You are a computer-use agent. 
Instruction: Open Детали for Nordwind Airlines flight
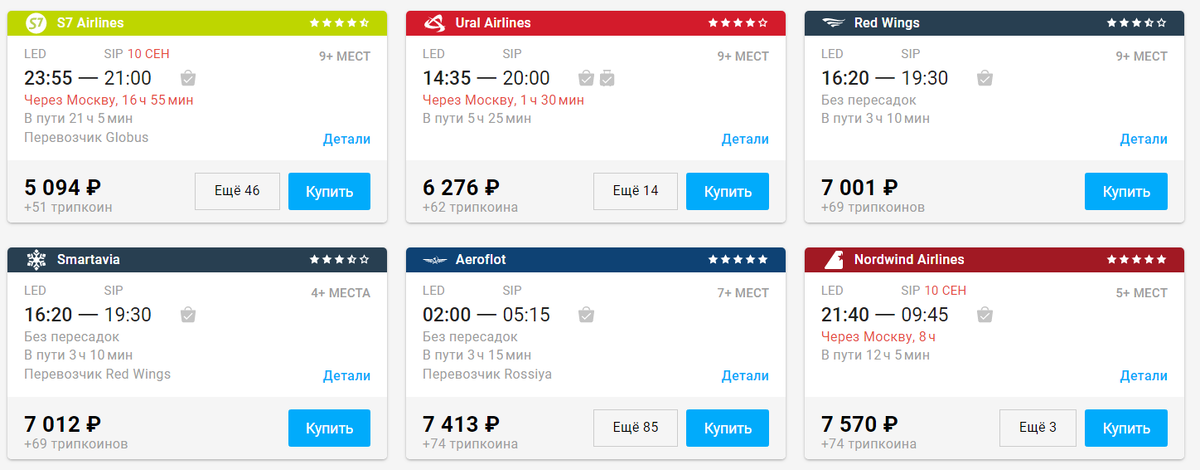(1144, 376)
